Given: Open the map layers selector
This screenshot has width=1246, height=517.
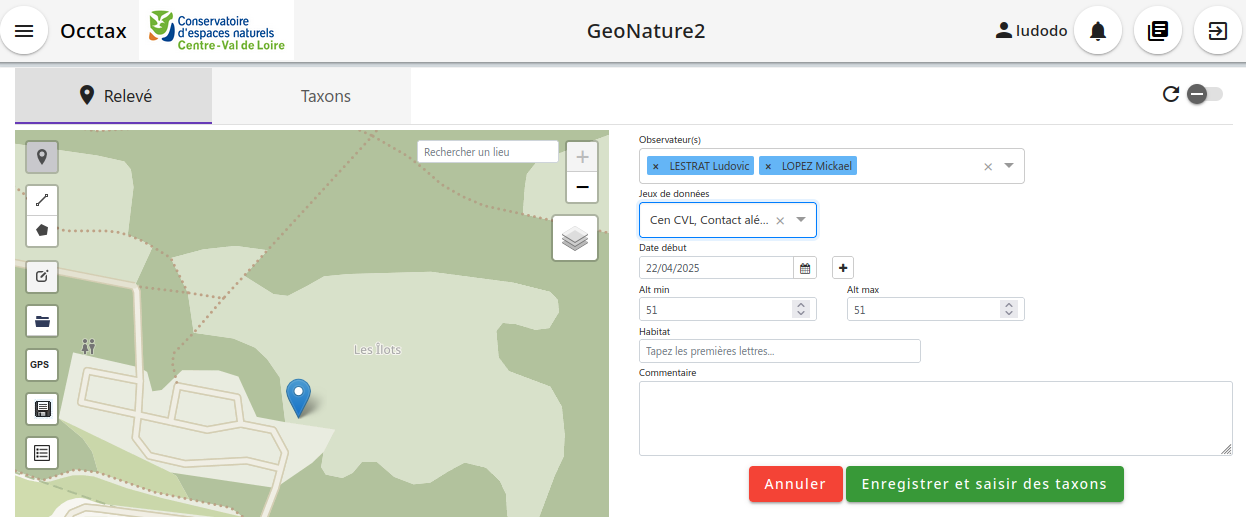Looking at the screenshot, I should coord(575,238).
